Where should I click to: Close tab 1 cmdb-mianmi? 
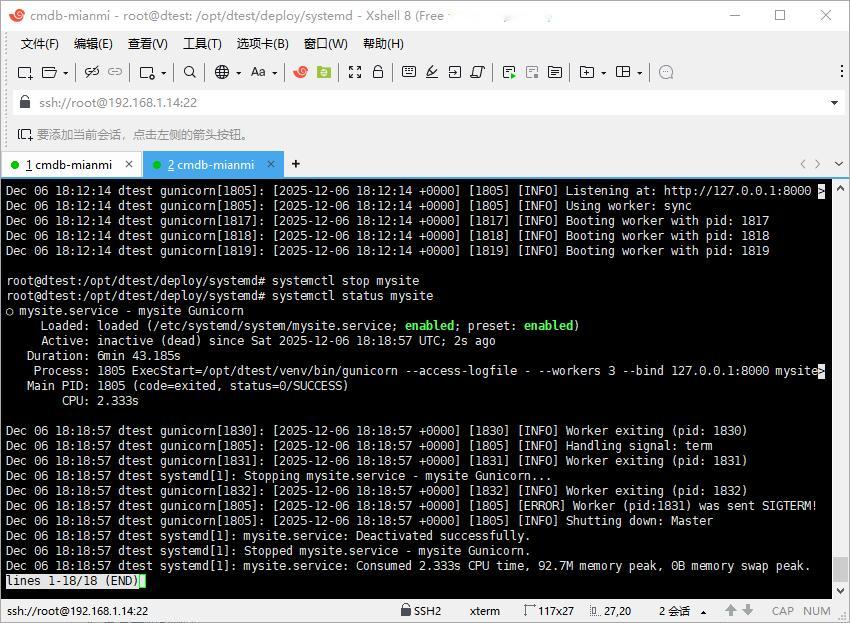(129, 164)
